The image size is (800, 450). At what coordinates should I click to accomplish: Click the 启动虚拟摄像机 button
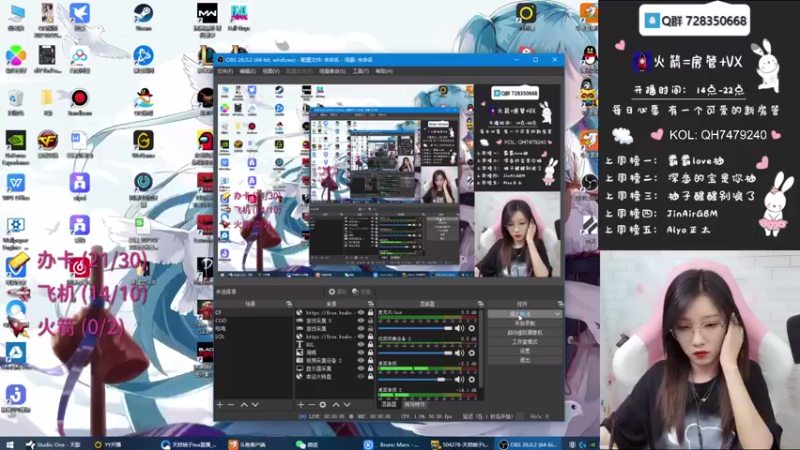pos(525,333)
